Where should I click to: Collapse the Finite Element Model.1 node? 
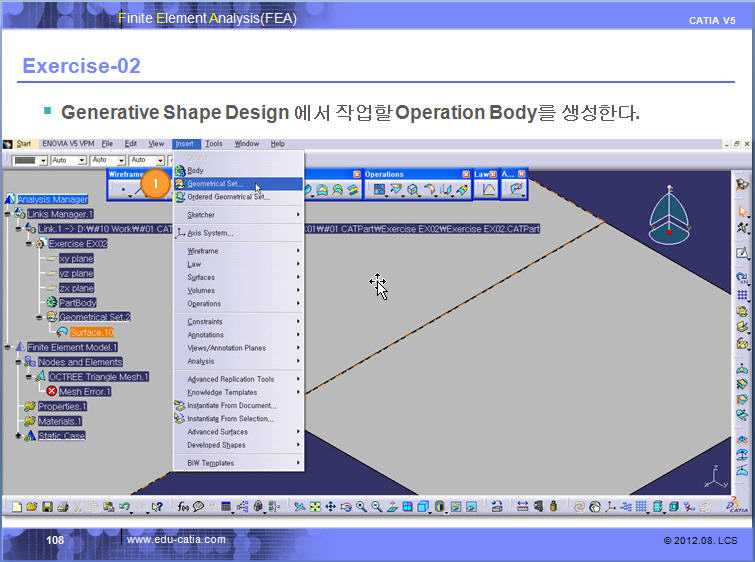pyautogui.click(x=8, y=347)
